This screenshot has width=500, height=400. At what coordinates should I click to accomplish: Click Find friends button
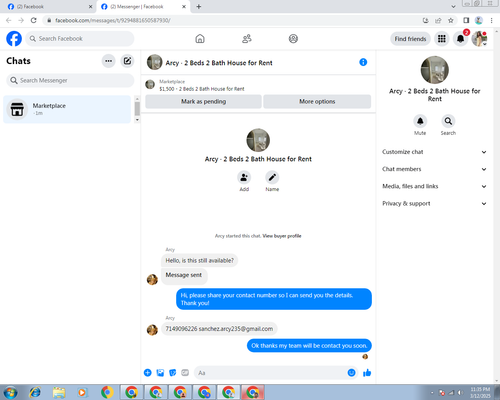click(x=410, y=39)
